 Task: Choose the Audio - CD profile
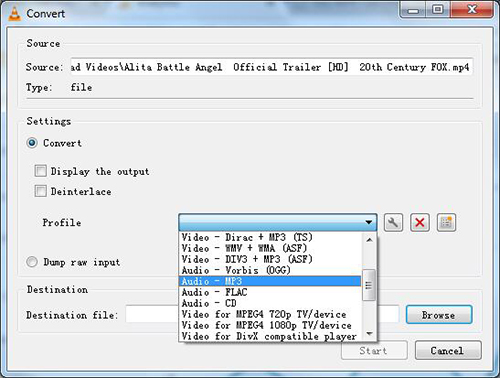(270, 303)
